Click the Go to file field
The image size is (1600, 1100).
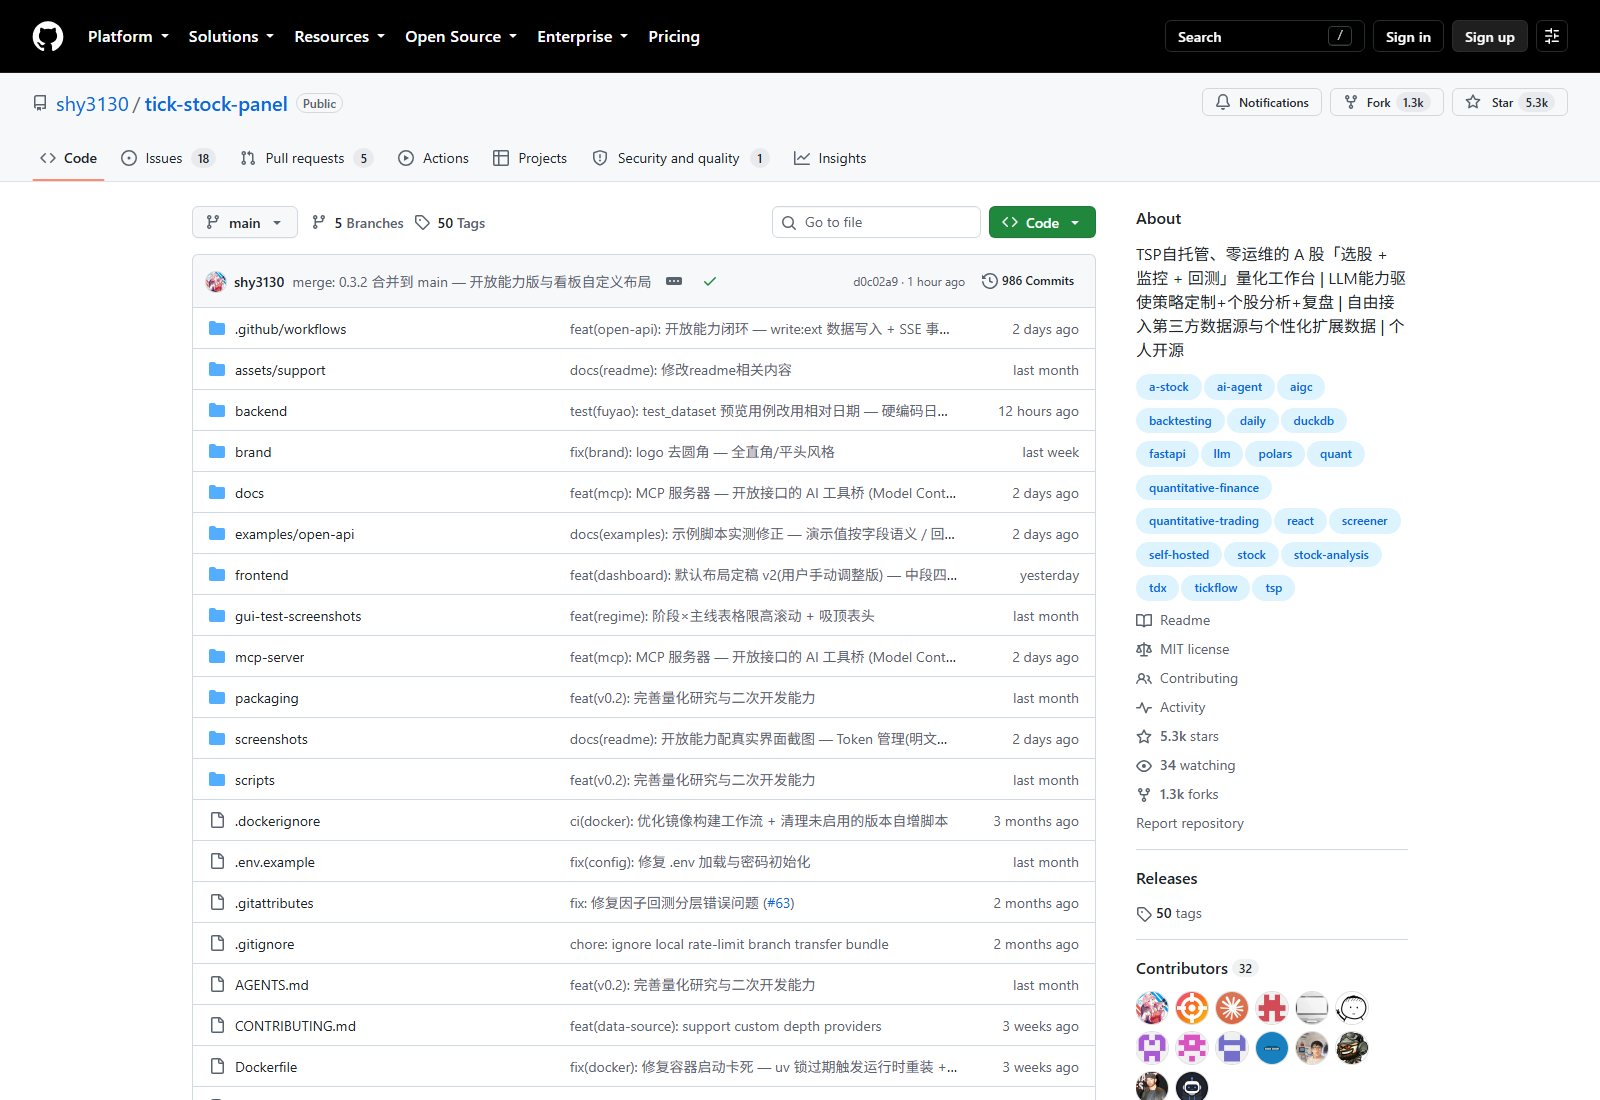876,222
